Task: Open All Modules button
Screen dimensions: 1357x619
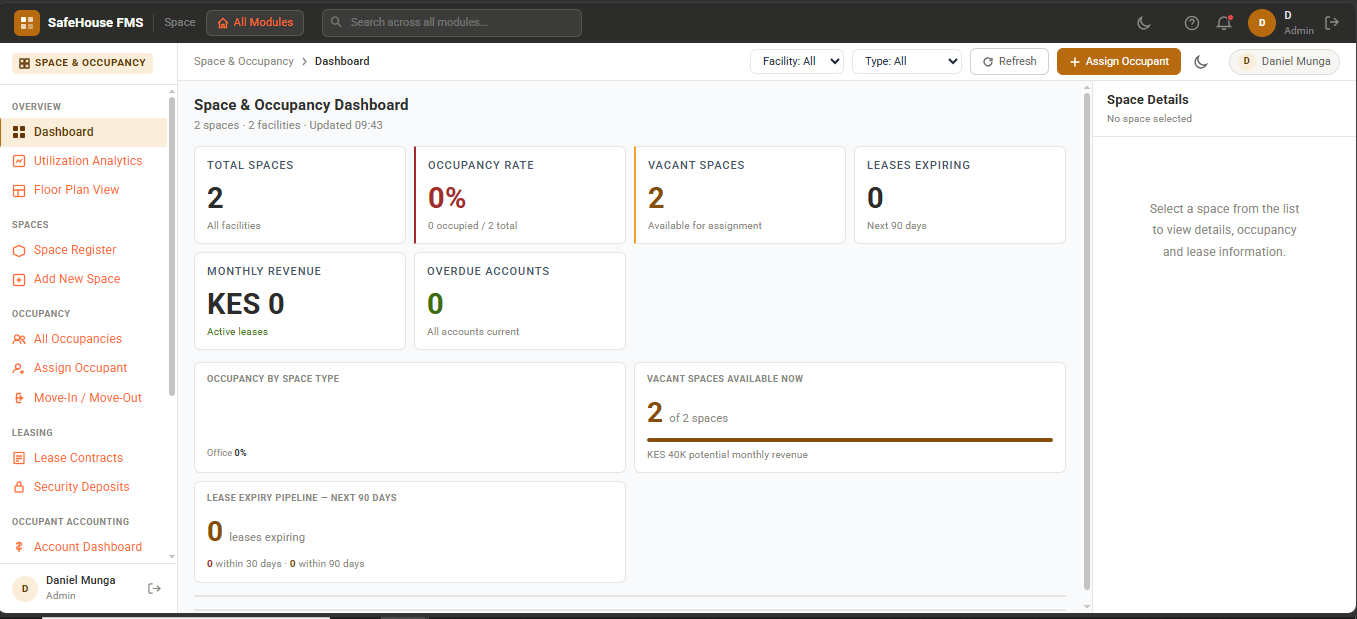Action: tap(255, 22)
